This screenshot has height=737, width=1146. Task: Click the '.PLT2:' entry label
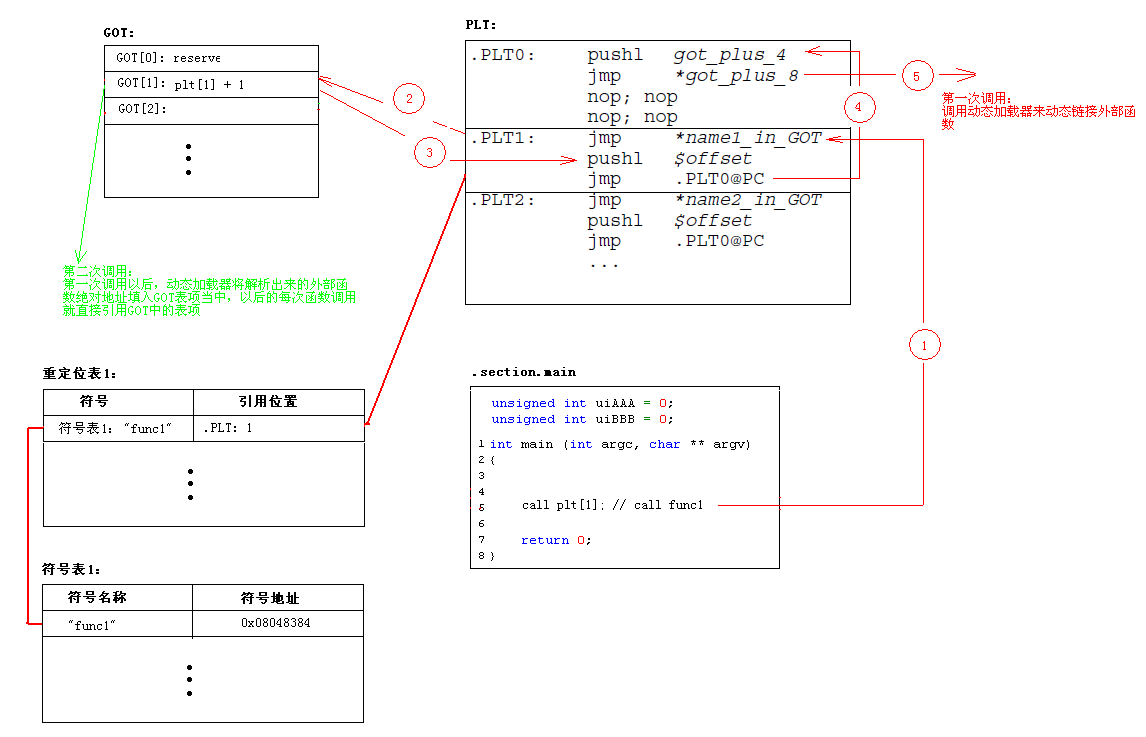pos(503,200)
